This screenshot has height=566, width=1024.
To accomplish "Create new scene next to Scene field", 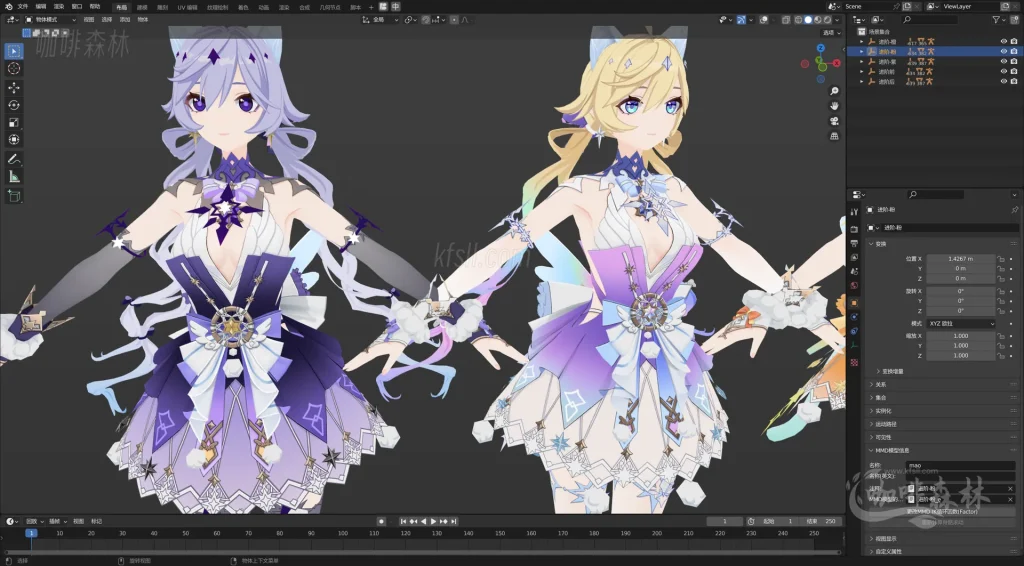I will 908,6.
